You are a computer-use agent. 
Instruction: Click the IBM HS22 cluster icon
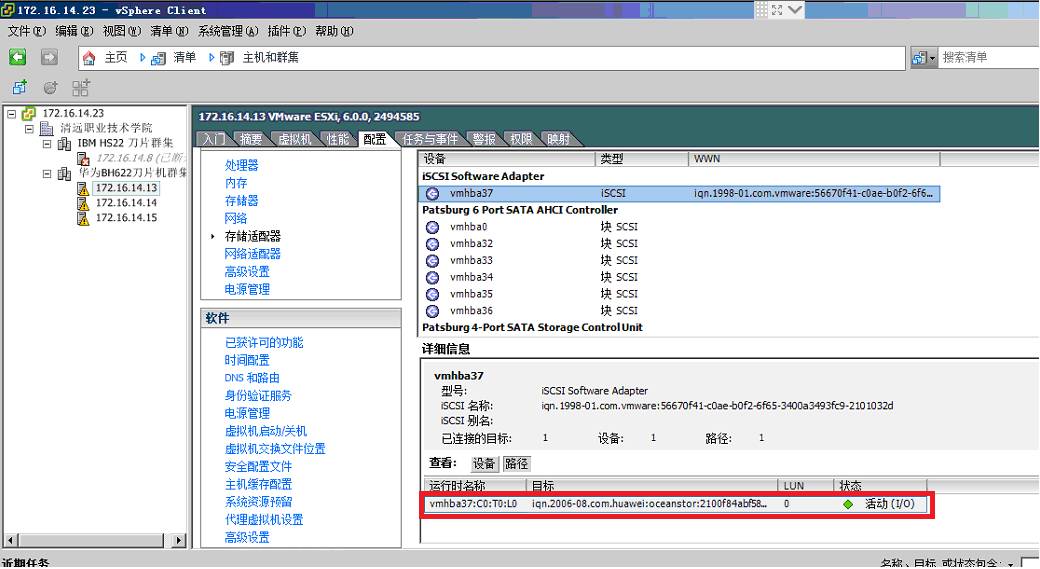click(64, 143)
